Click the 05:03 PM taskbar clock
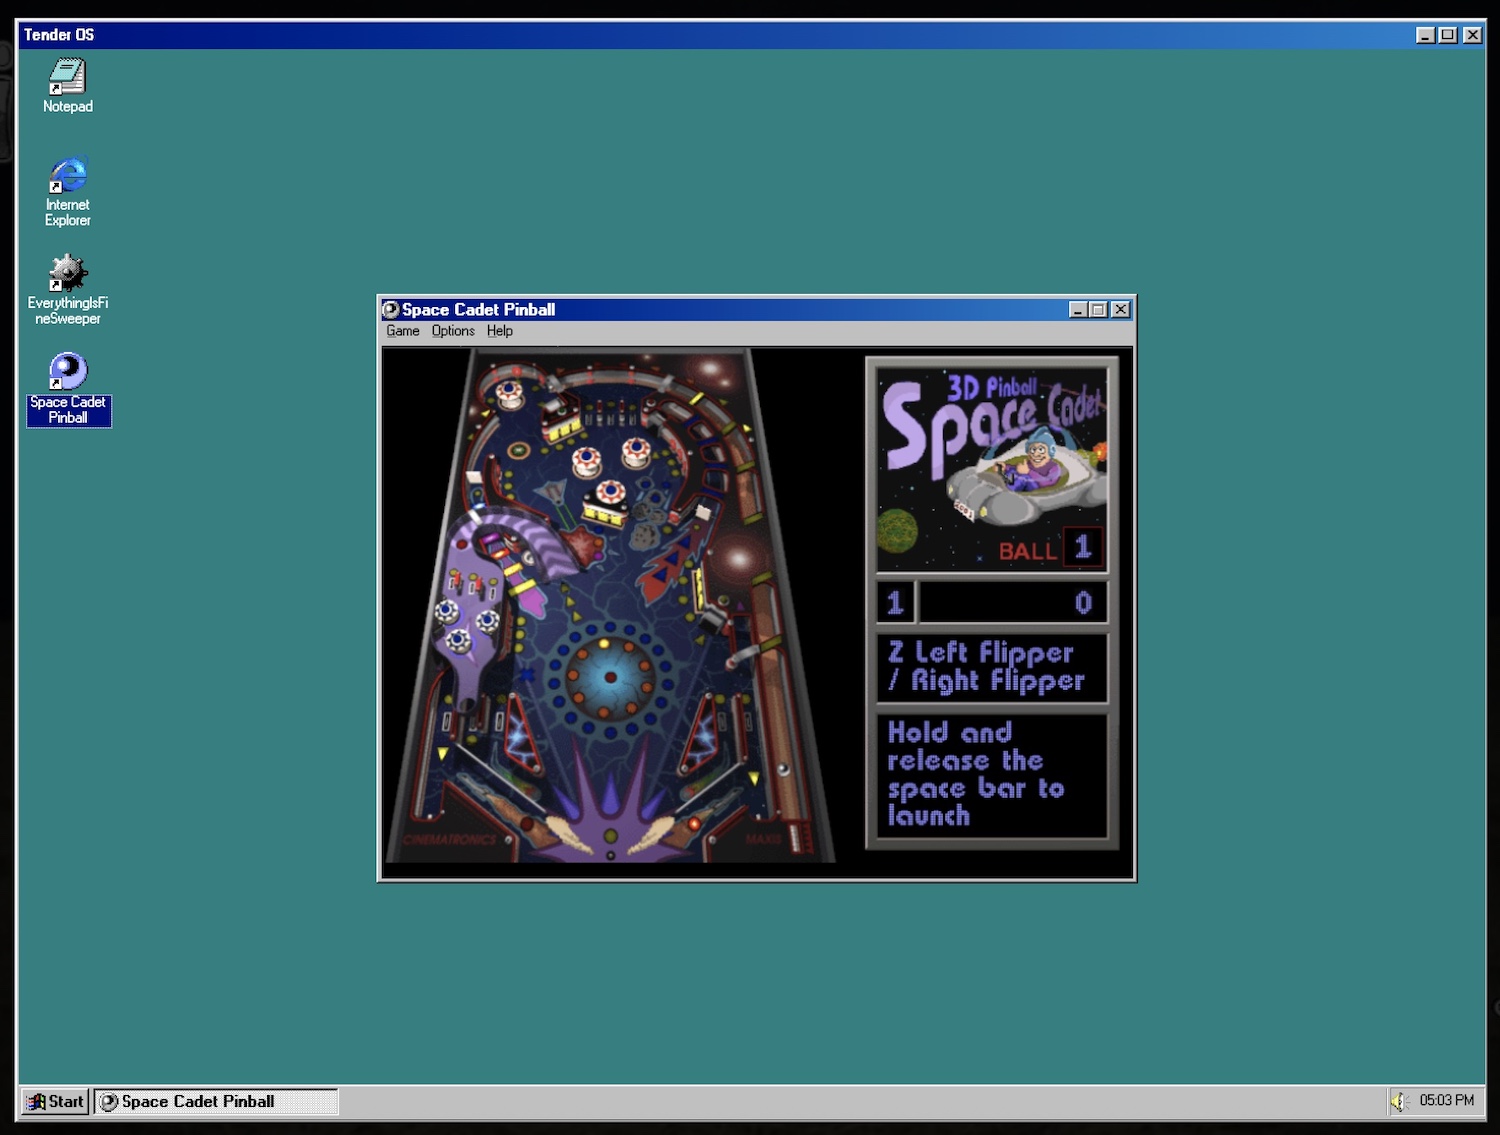The width and height of the screenshot is (1500, 1135). (x=1447, y=1100)
